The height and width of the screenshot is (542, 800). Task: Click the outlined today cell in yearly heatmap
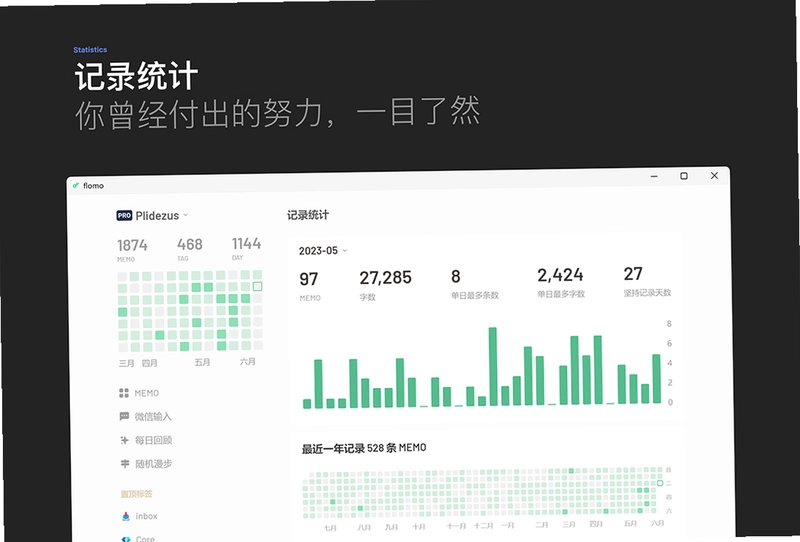click(660, 483)
